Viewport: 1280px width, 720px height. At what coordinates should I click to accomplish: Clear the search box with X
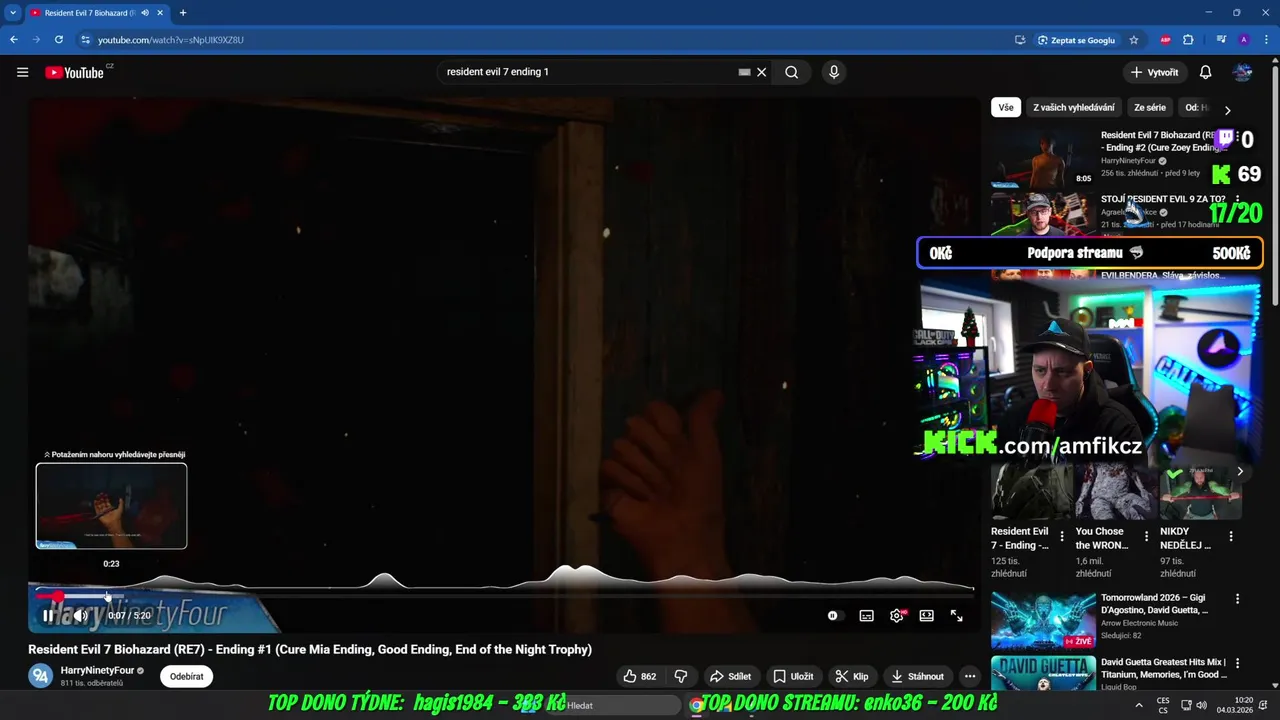(761, 72)
